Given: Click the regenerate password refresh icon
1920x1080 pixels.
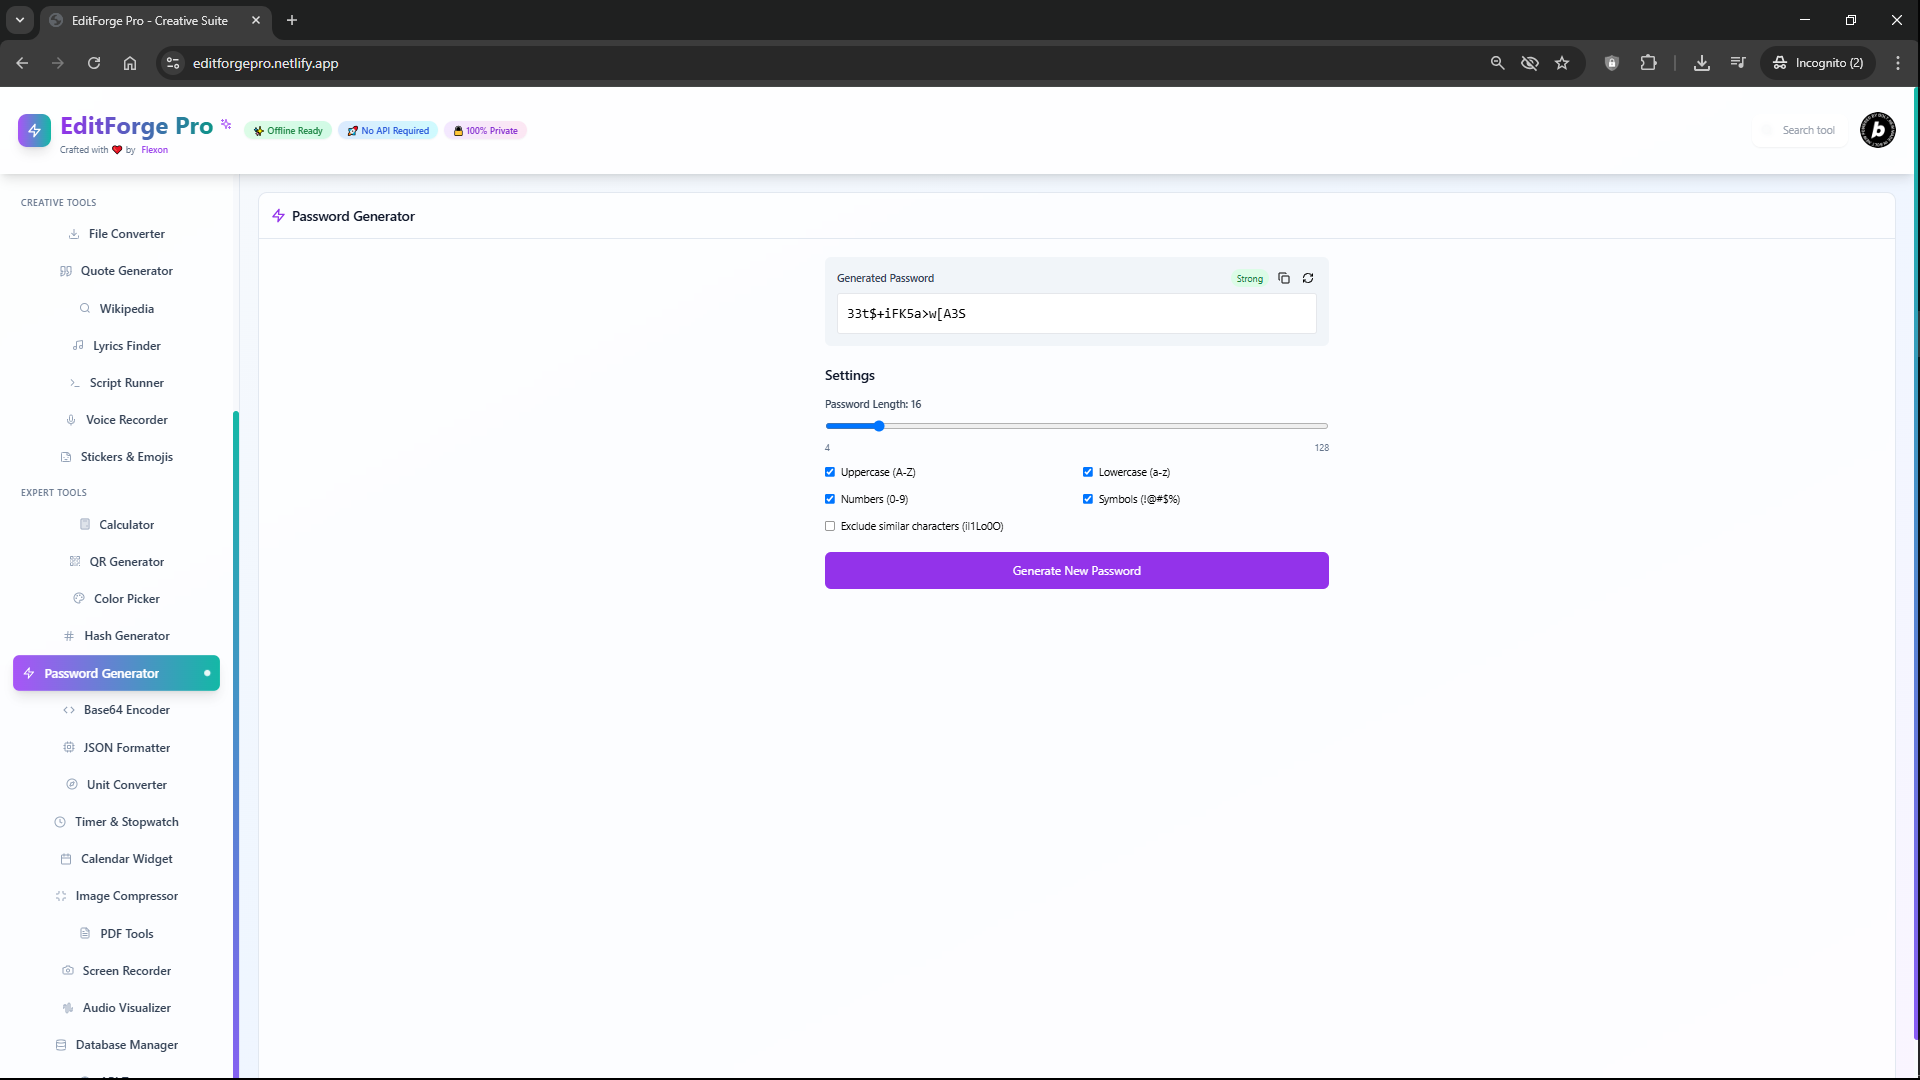Looking at the screenshot, I should (1308, 278).
